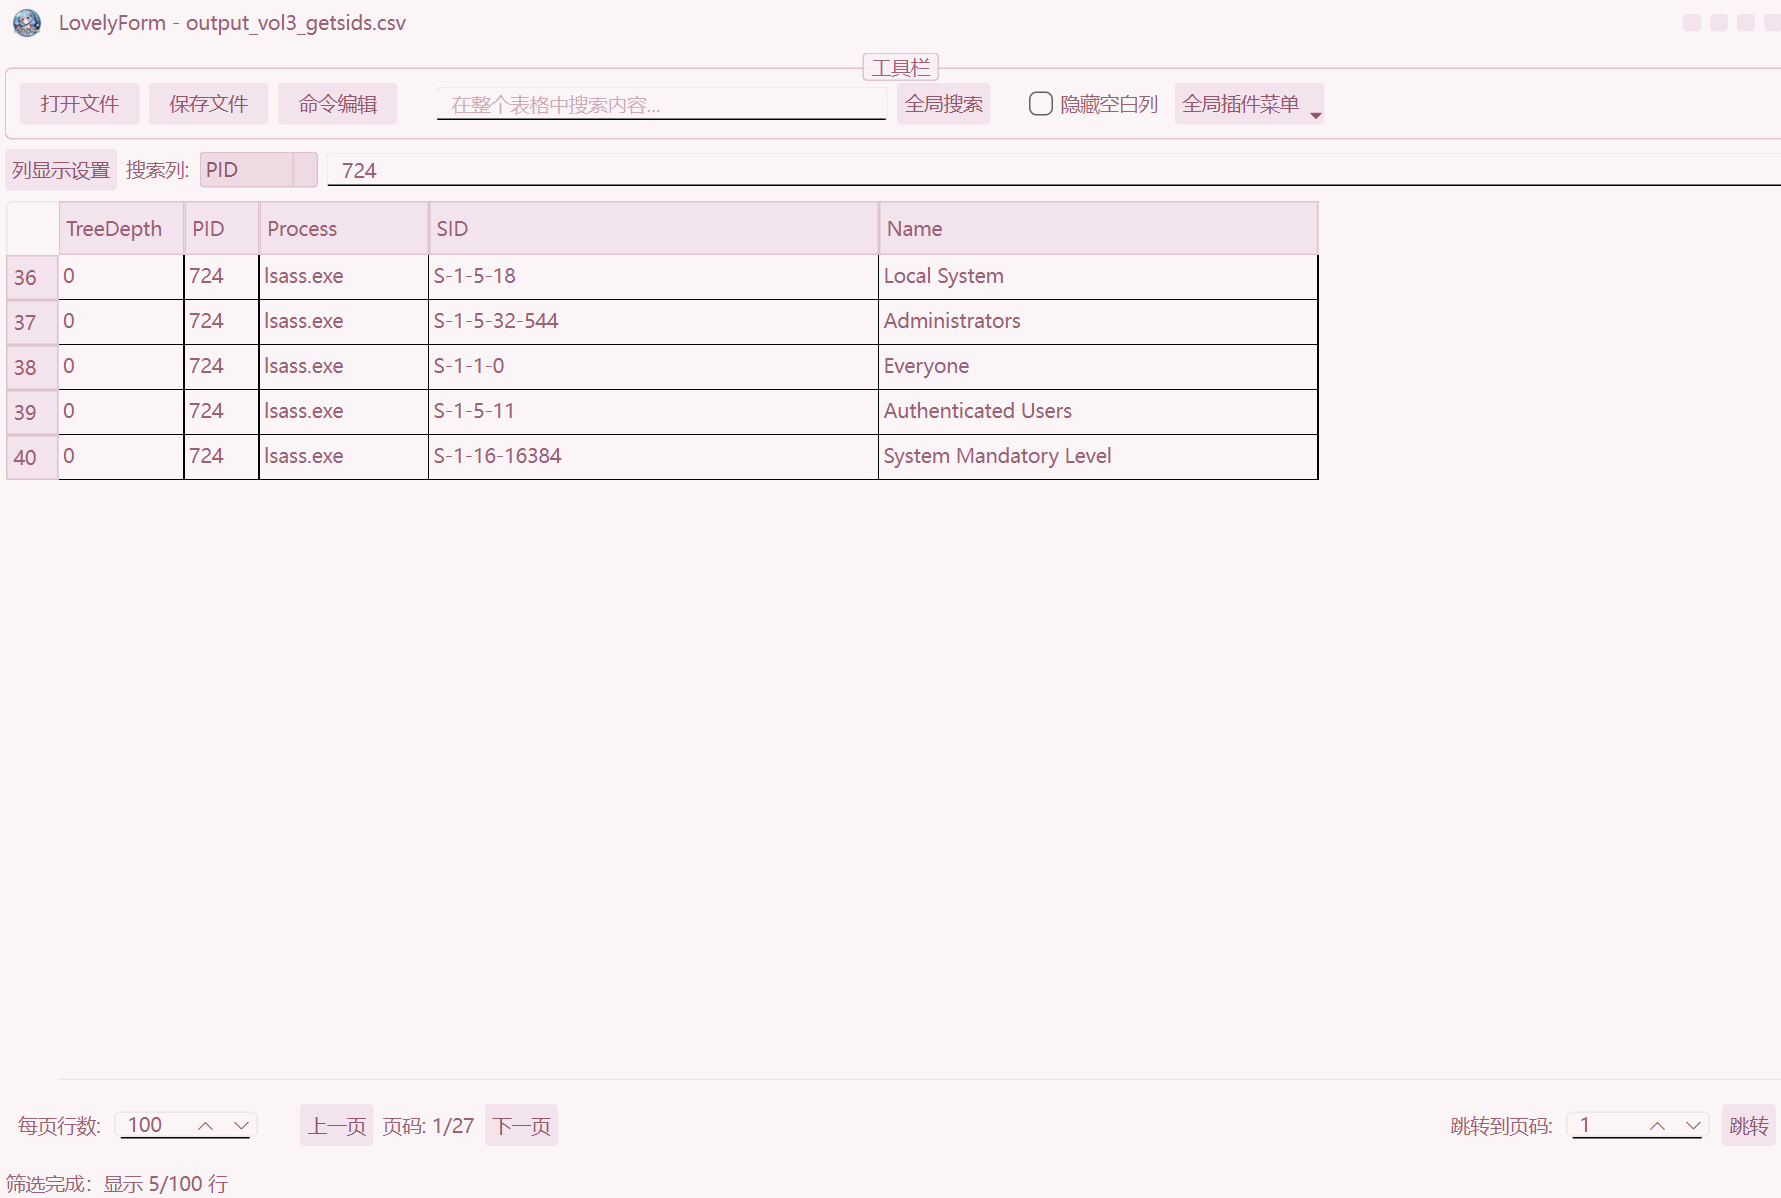The image size is (1781, 1198).
Task: Click 打开文件 to open a file
Action: (79, 104)
